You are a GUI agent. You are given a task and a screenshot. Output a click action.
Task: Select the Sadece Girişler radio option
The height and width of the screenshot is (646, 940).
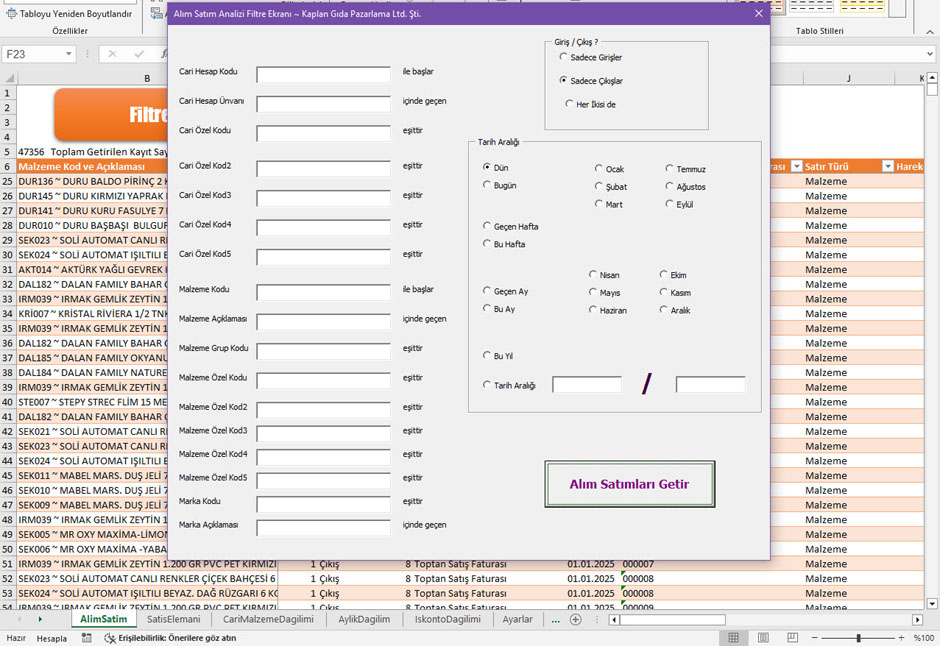(590, 58)
